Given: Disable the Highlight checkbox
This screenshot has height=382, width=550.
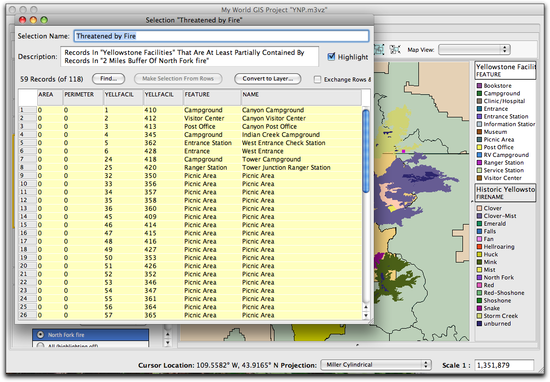Looking at the screenshot, I should (331, 56).
